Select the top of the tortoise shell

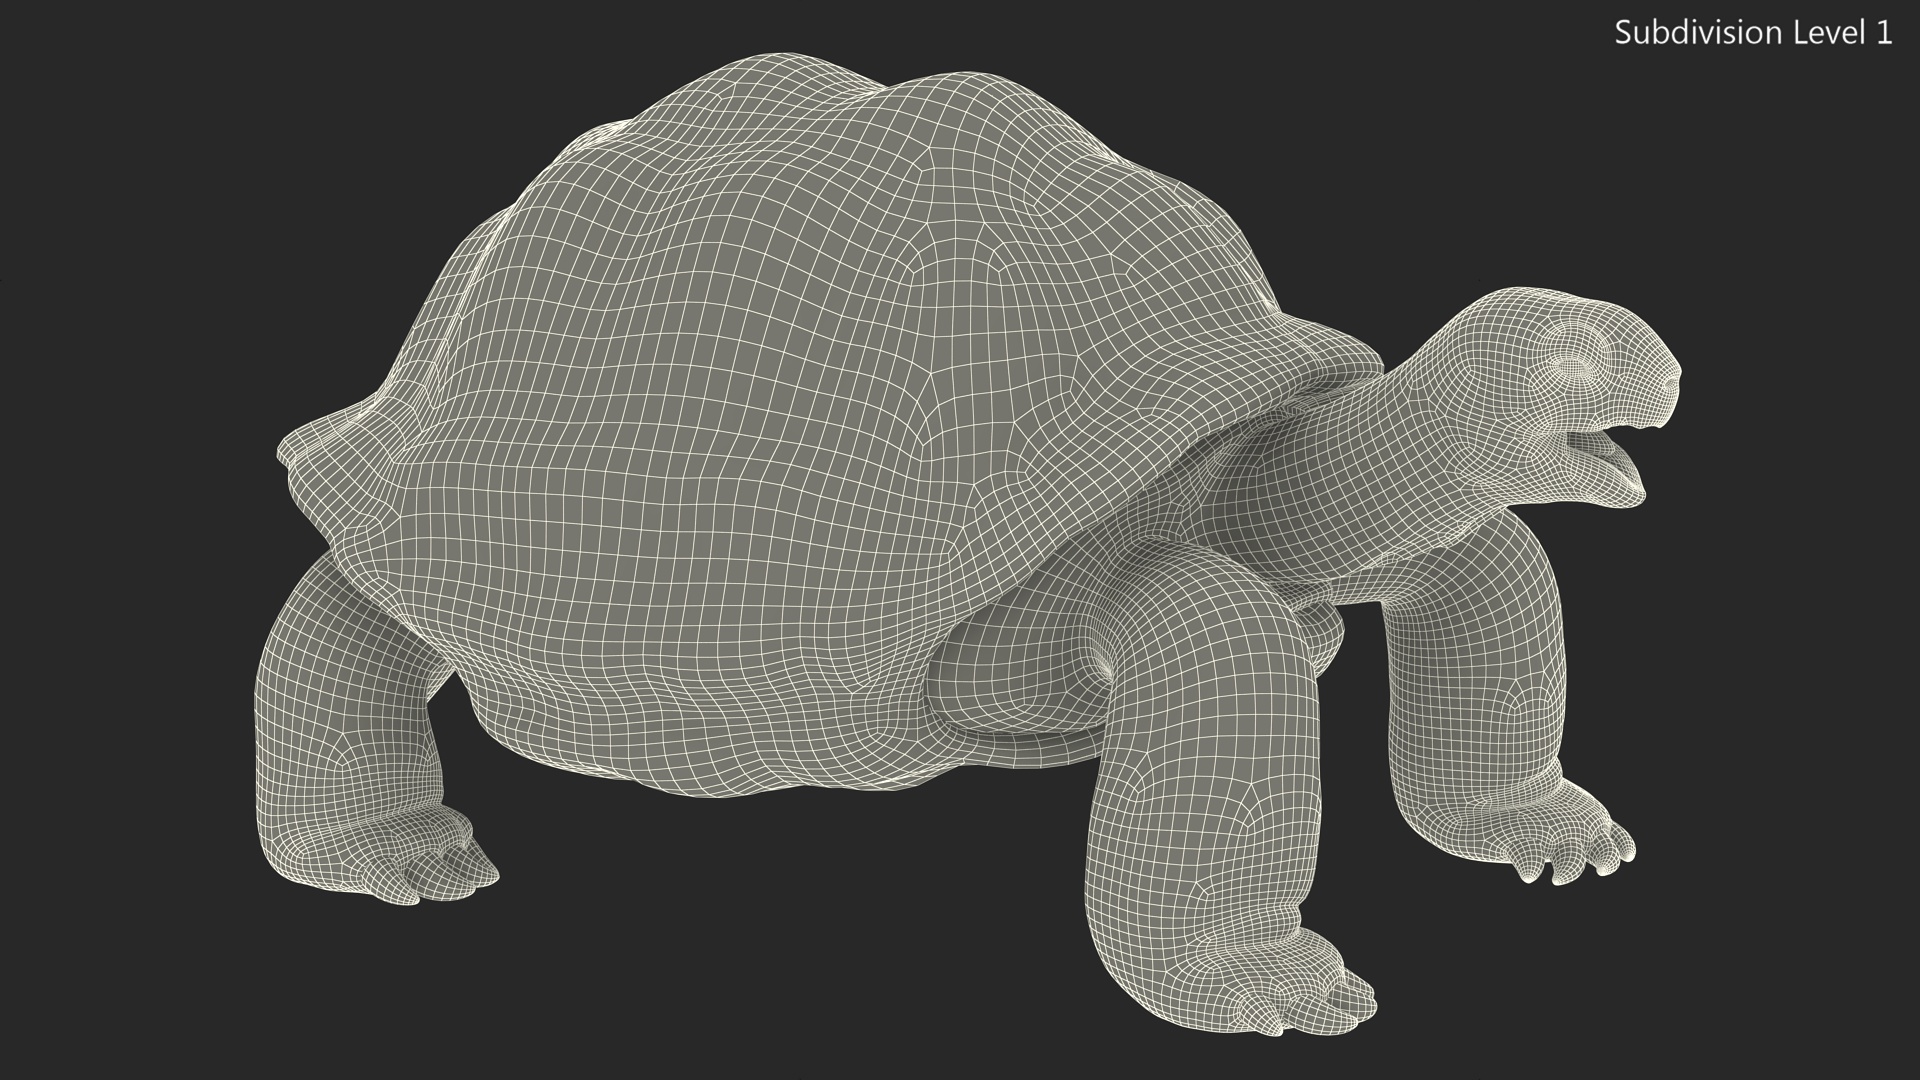click(x=800, y=110)
